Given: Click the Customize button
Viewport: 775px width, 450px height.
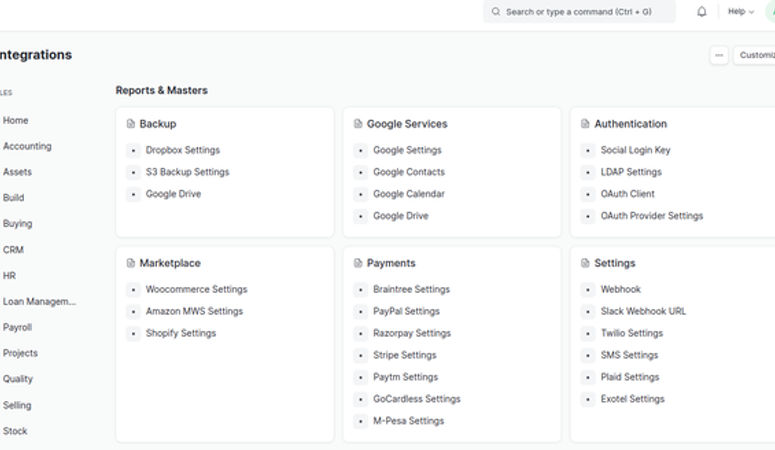Looking at the screenshot, I should coord(757,56).
